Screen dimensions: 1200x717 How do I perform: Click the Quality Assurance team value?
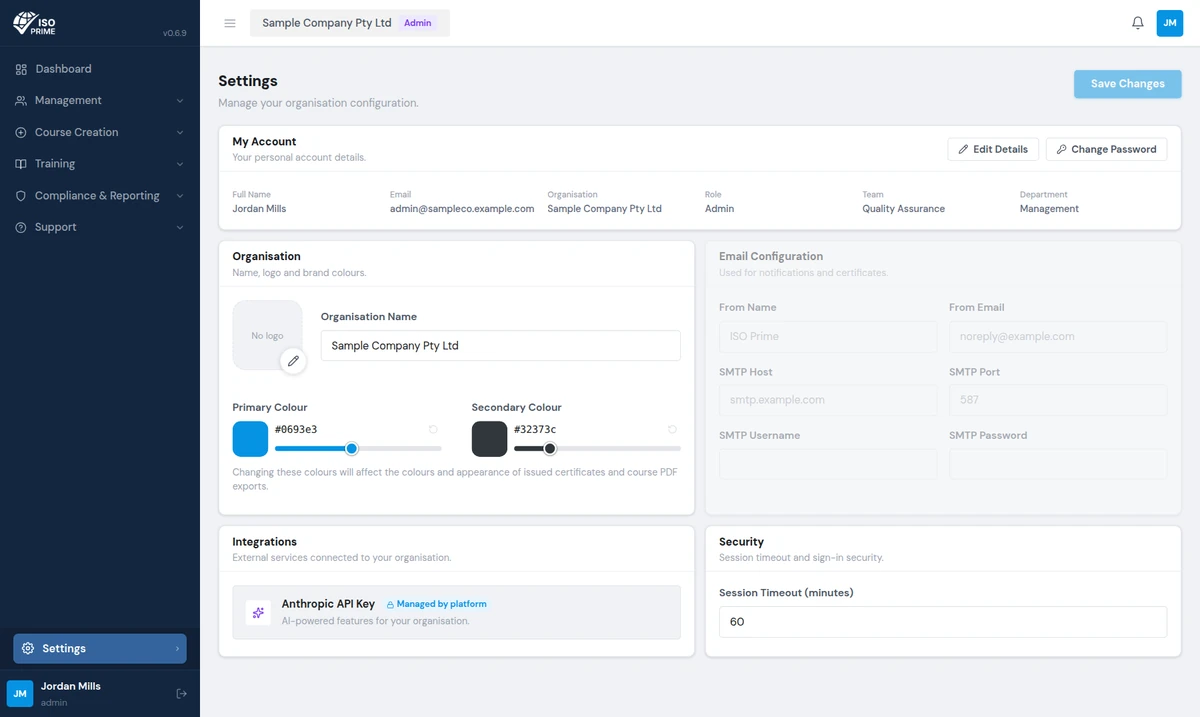(904, 209)
